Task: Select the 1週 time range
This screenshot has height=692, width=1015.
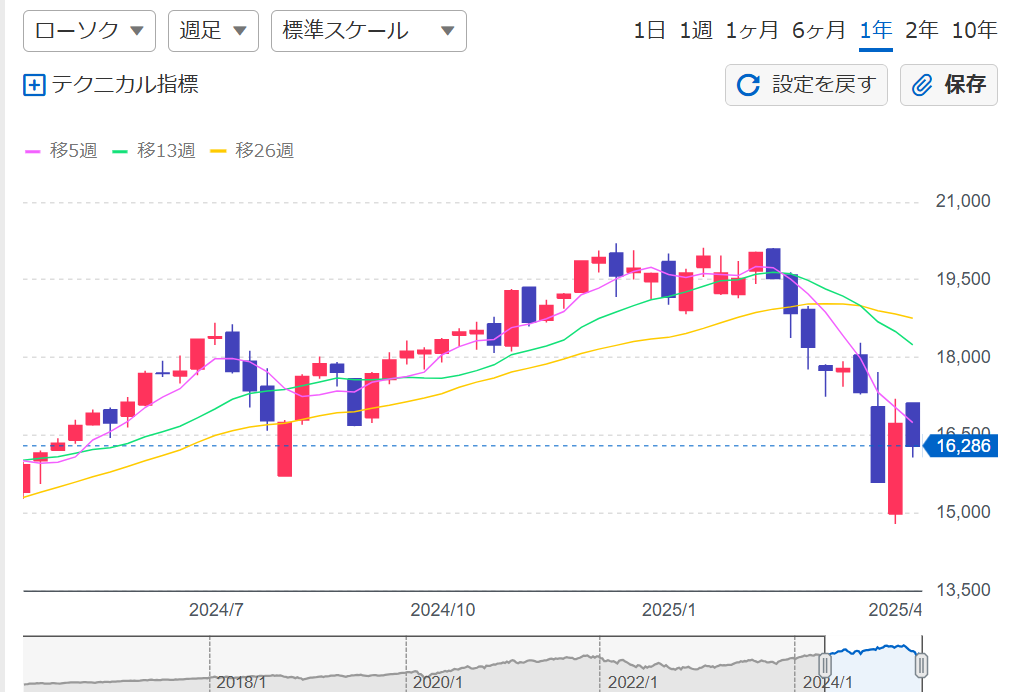Action: coord(696,30)
